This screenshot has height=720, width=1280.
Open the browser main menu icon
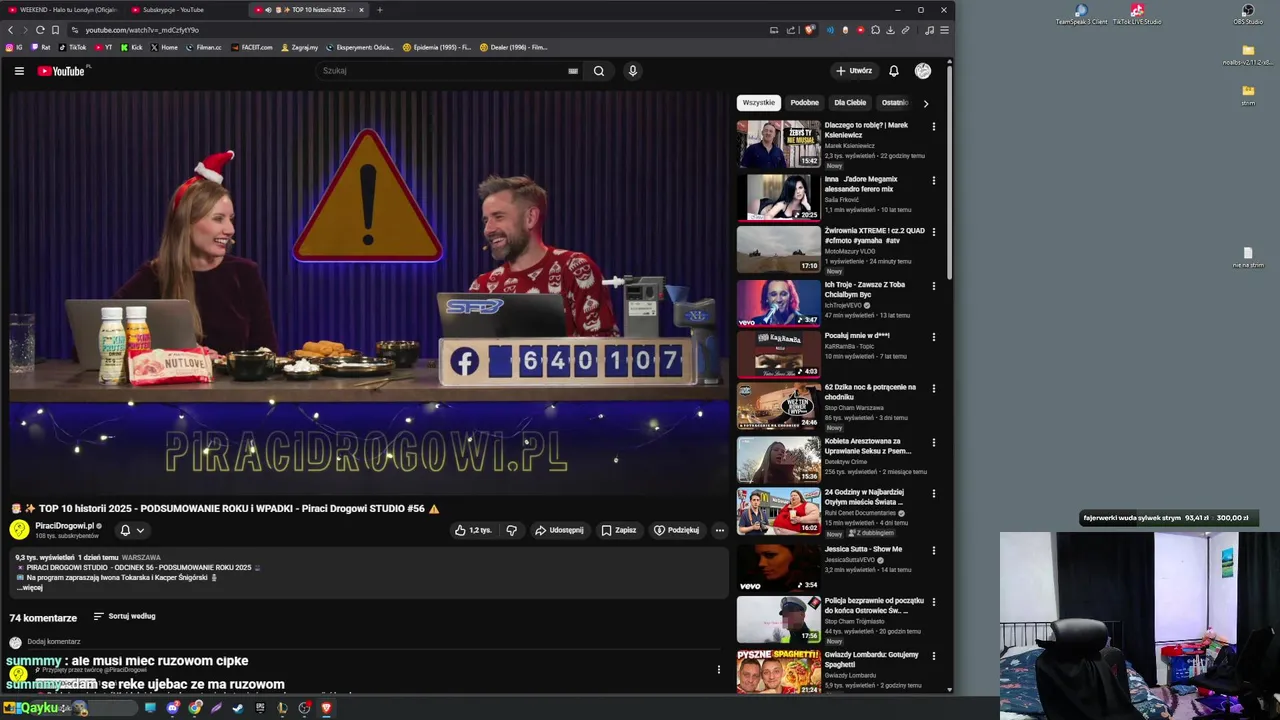[944, 30]
